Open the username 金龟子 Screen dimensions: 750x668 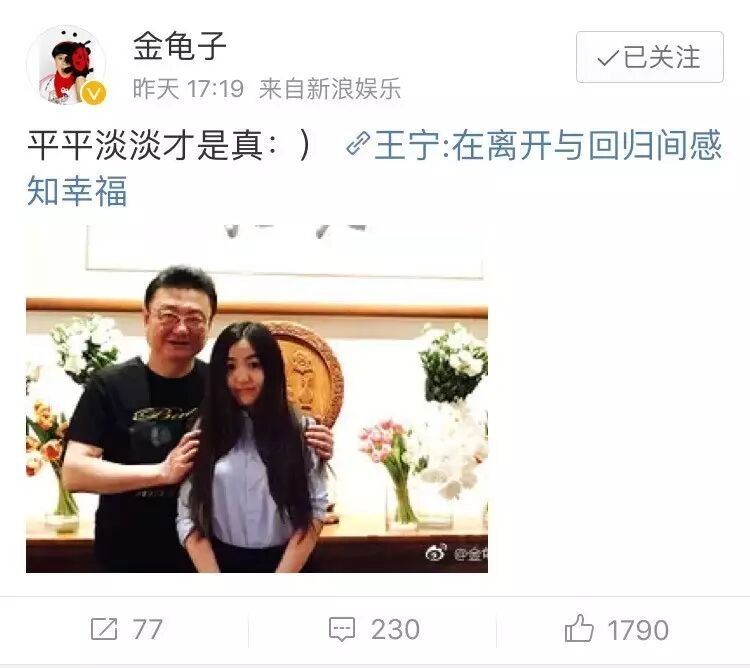pyautogui.click(x=179, y=46)
